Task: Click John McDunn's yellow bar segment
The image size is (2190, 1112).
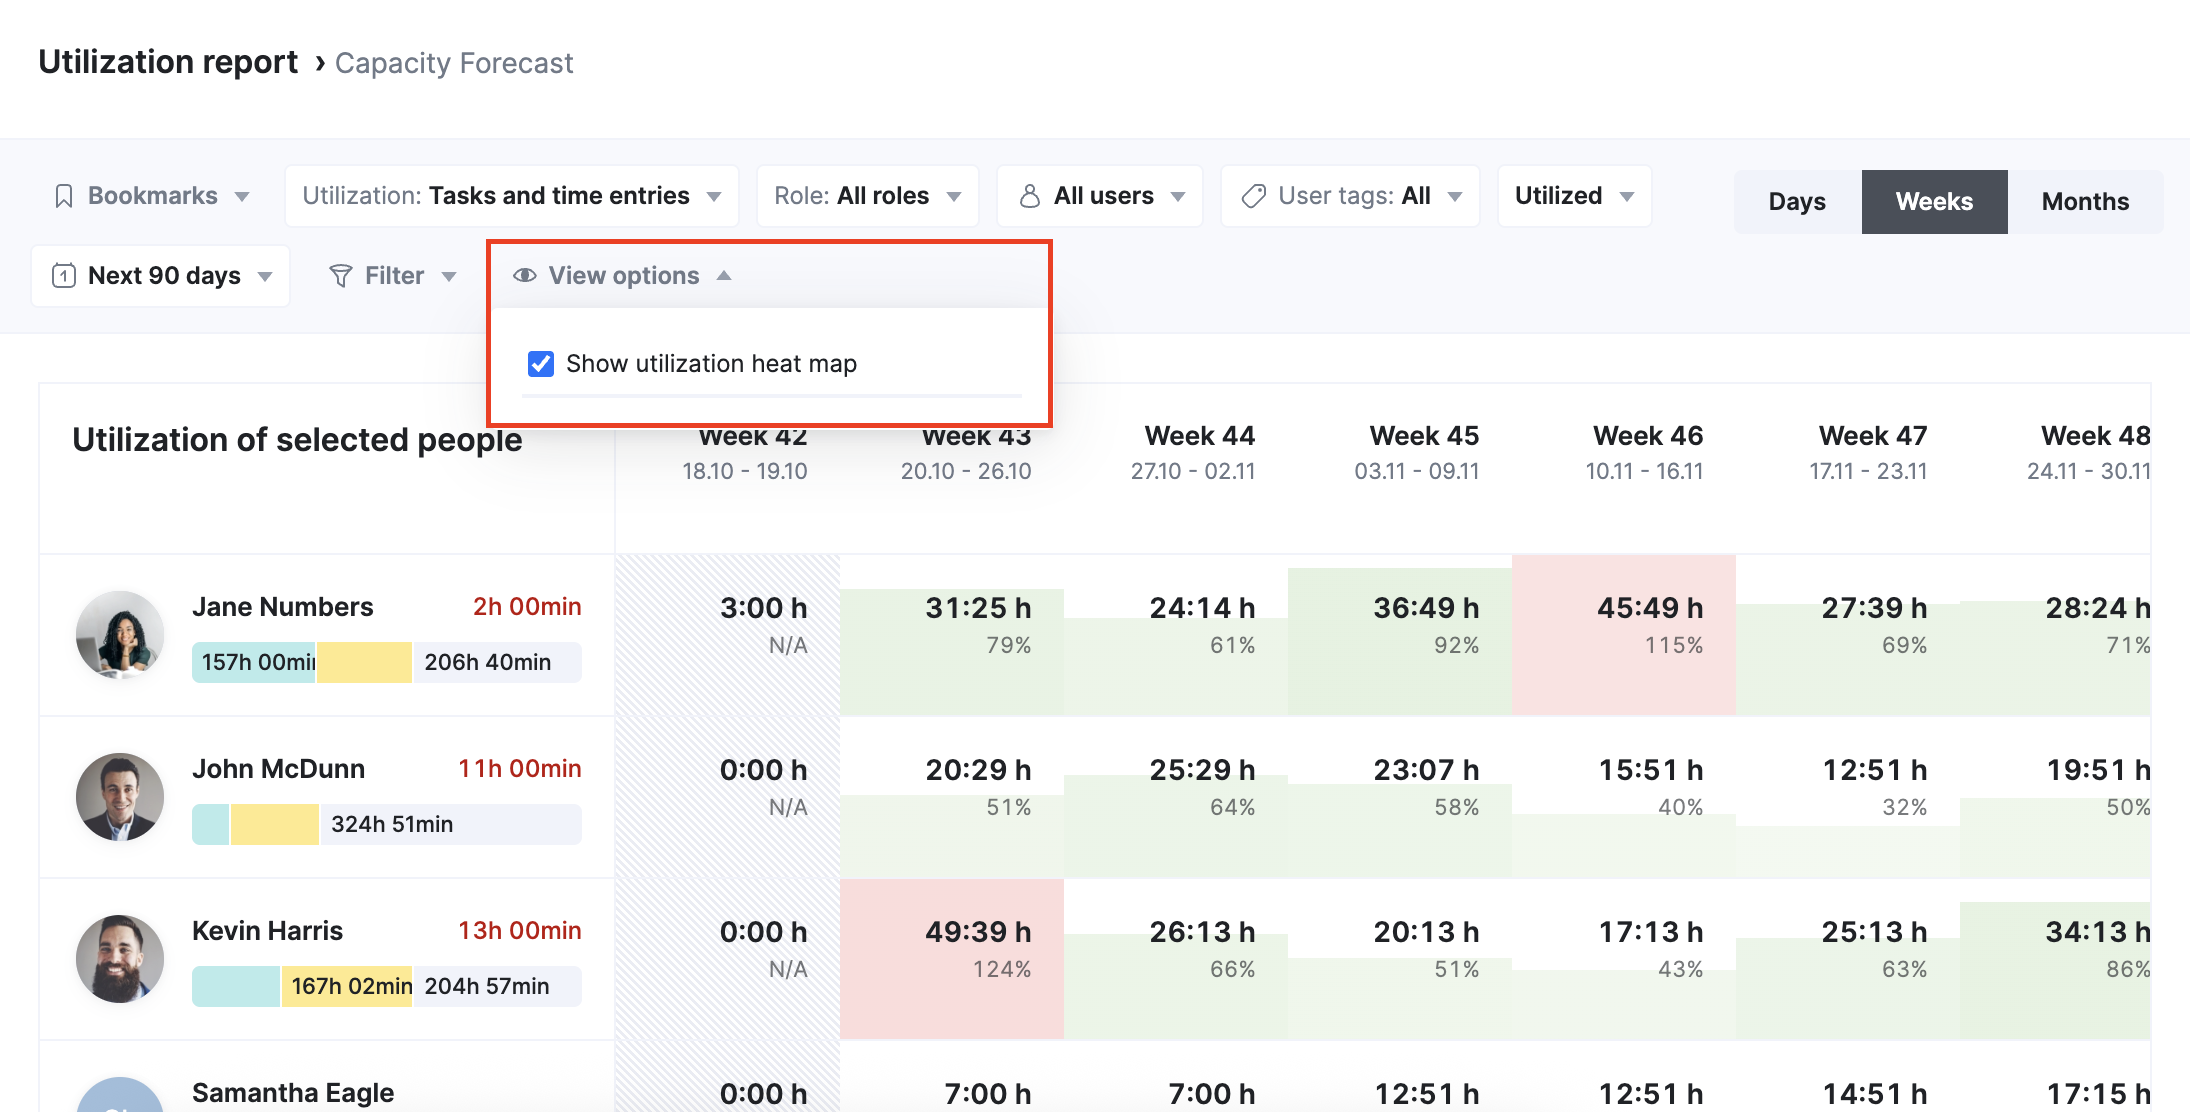Action: 275,825
